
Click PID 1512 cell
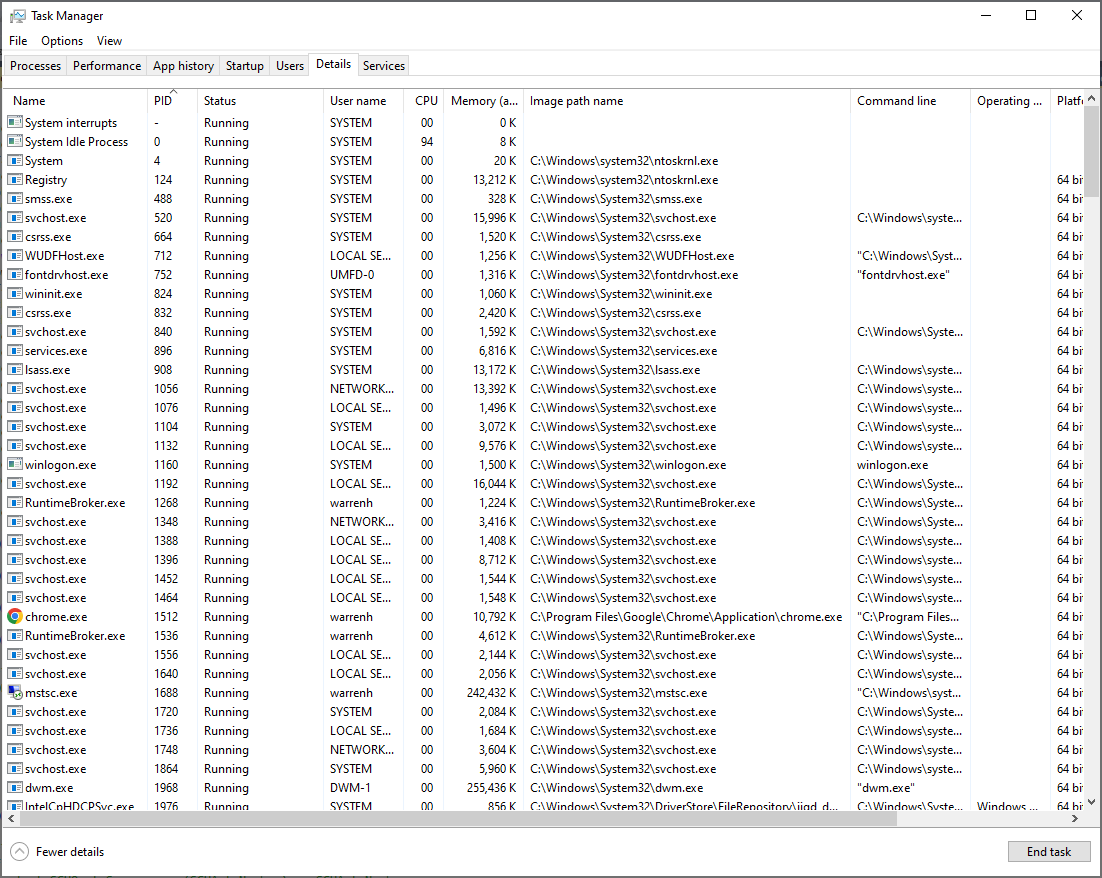[167, 616]
